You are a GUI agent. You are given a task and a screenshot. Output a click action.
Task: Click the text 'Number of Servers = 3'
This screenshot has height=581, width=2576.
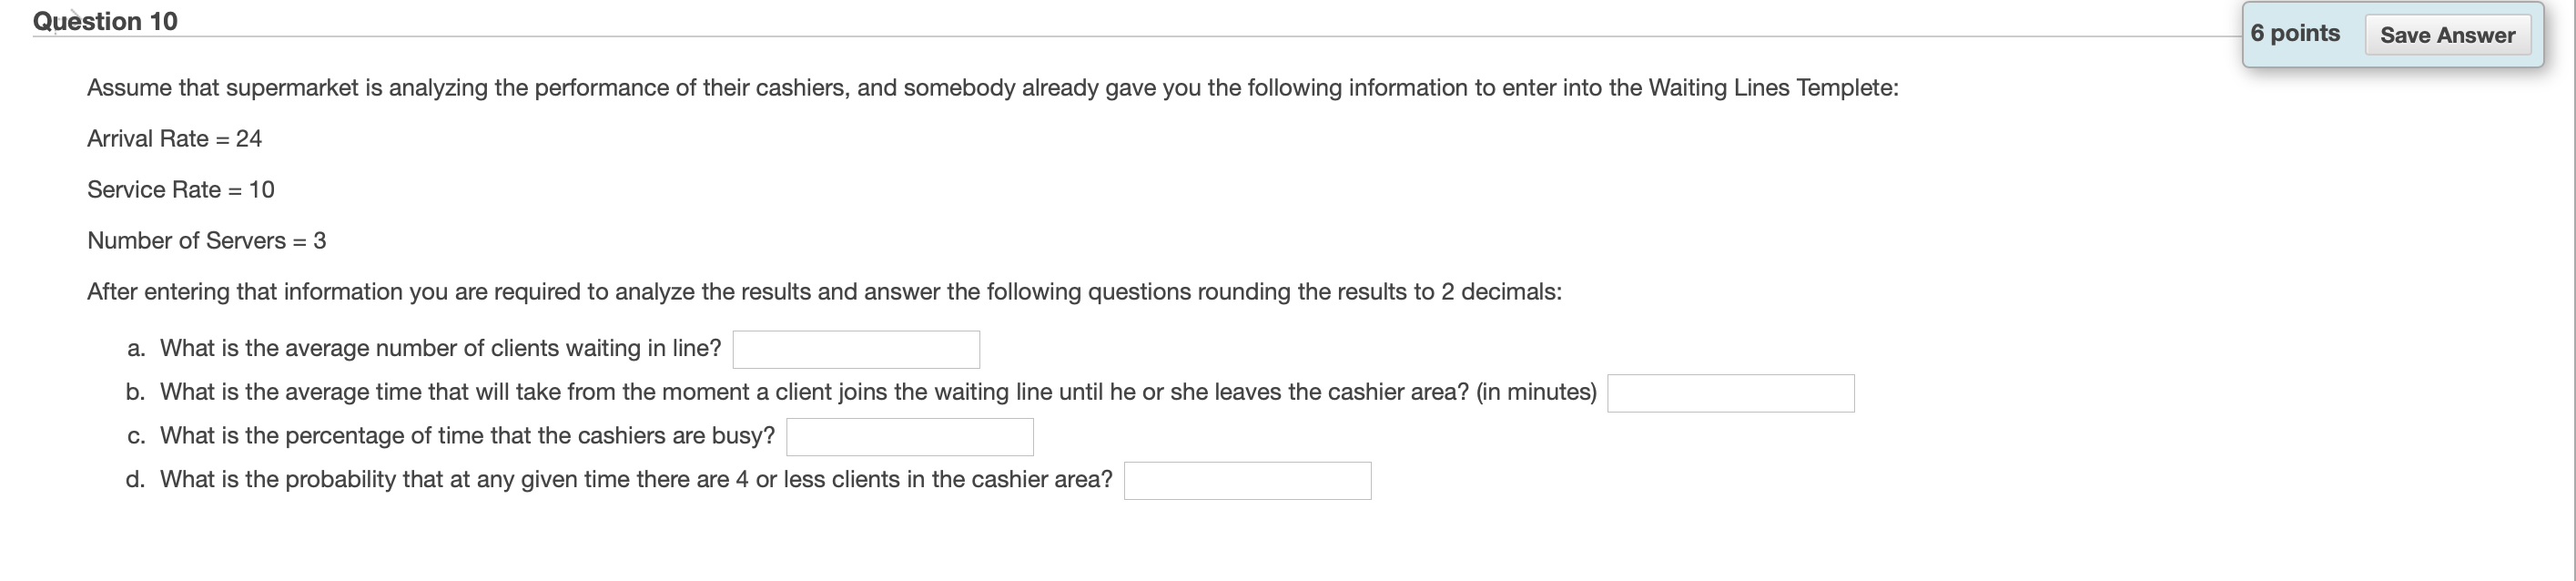[x=206, y=240]
